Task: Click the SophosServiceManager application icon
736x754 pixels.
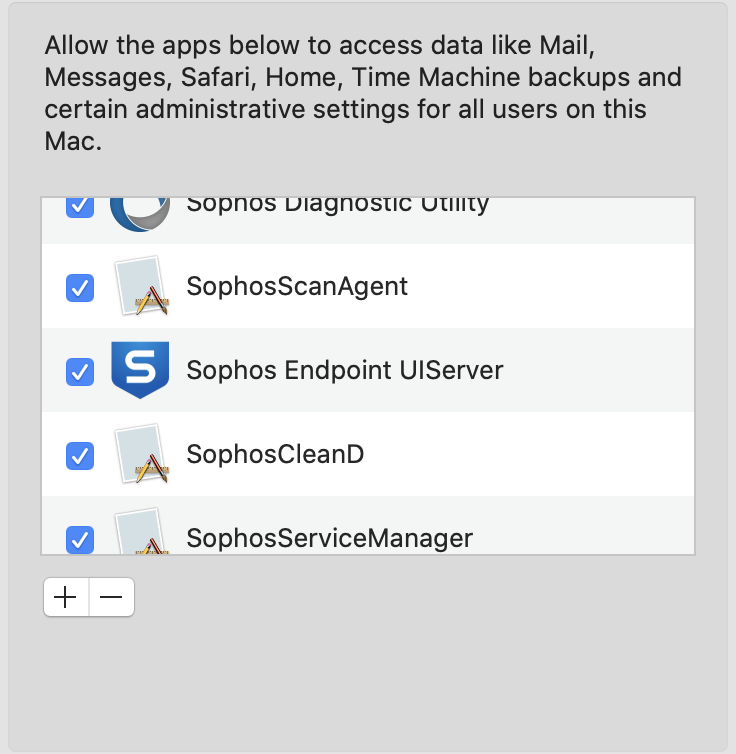Action: pos(141,531)
